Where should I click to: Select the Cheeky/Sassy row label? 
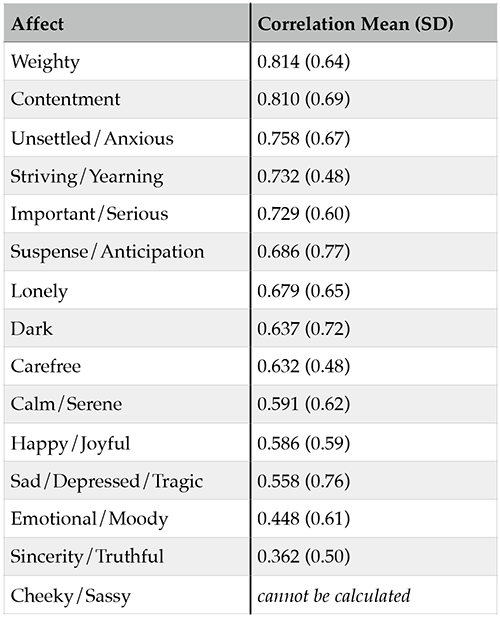coord(71,596)
